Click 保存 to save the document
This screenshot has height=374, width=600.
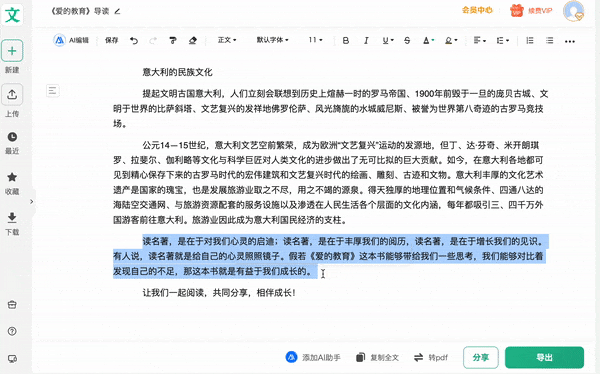point(111,40)
